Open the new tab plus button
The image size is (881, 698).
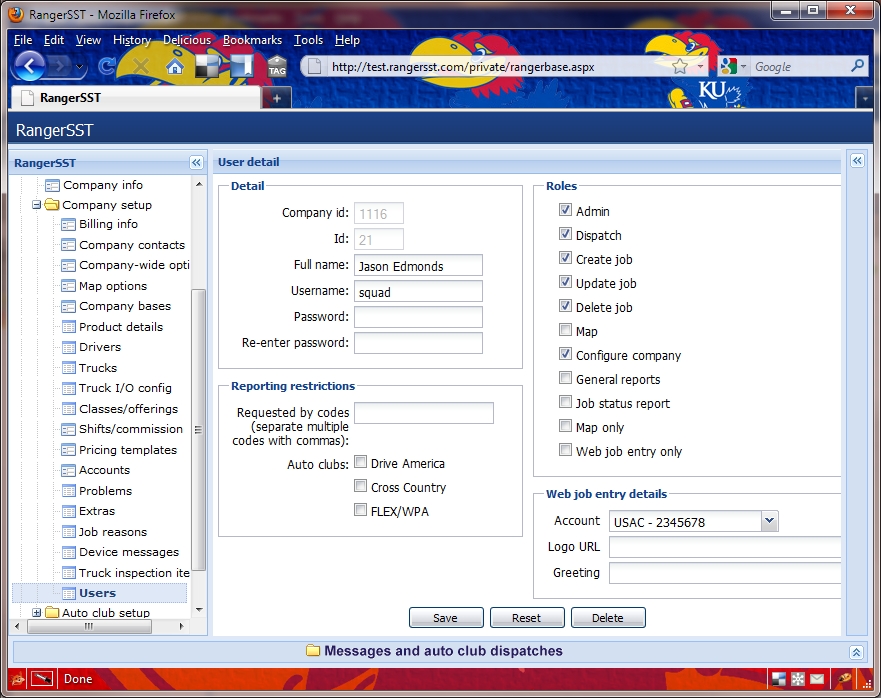pos(277,97)
